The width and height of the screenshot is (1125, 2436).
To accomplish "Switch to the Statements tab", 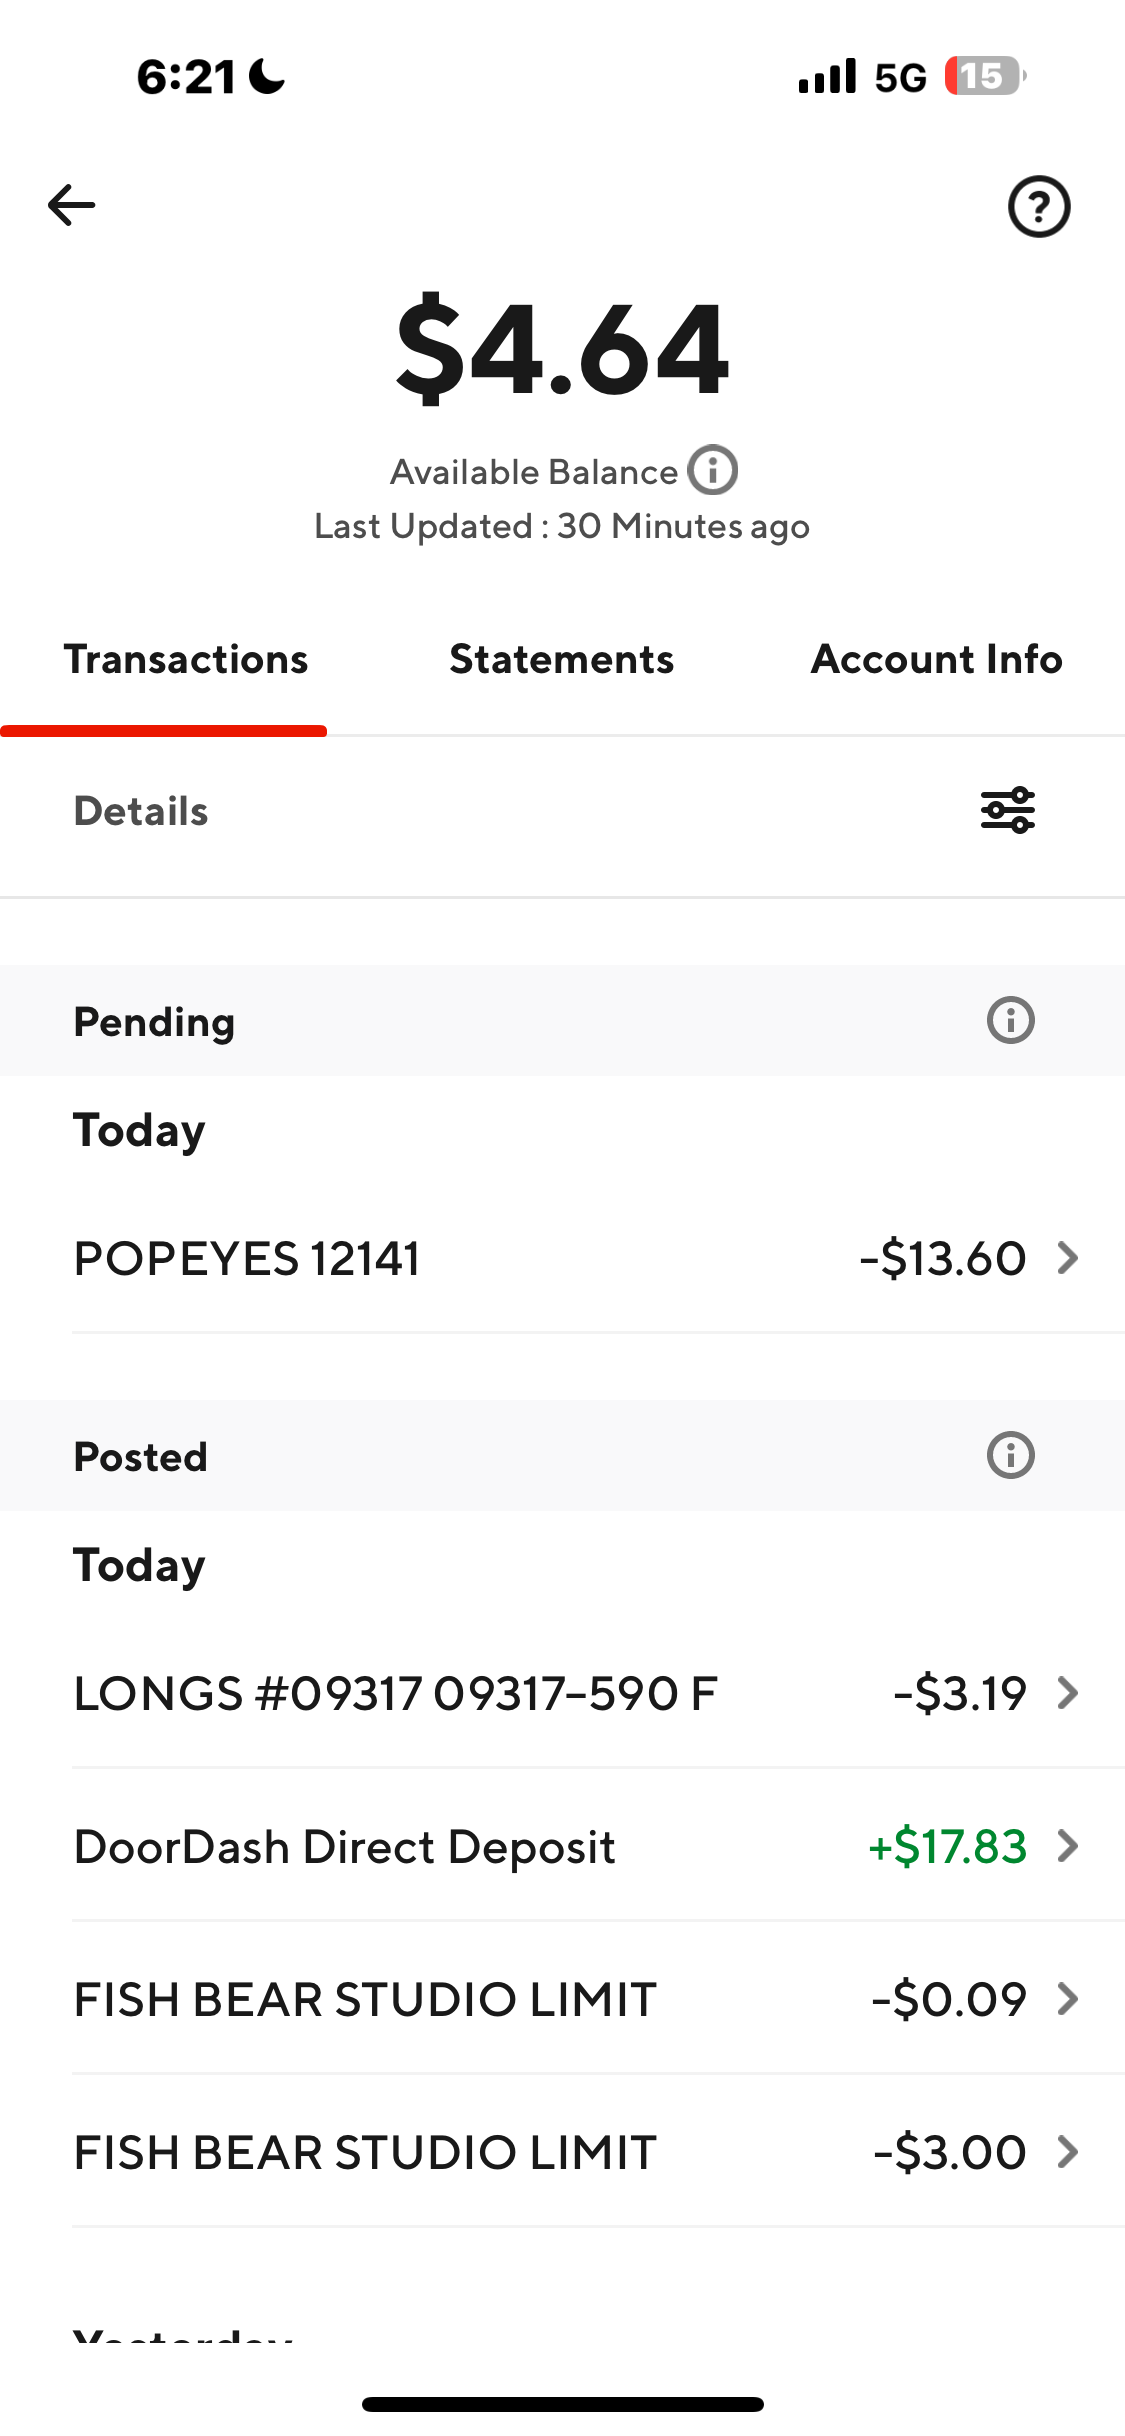I will point(561,660).
